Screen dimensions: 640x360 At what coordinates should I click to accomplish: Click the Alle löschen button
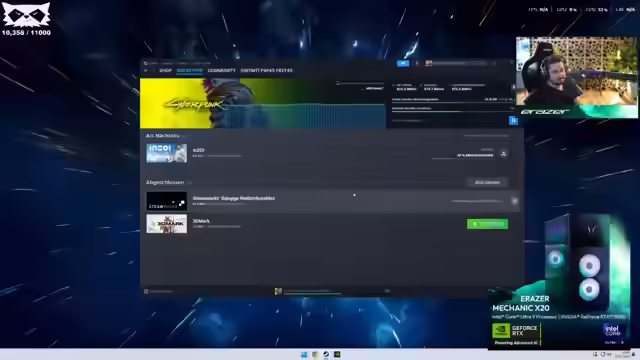click(x=487, y=182)
